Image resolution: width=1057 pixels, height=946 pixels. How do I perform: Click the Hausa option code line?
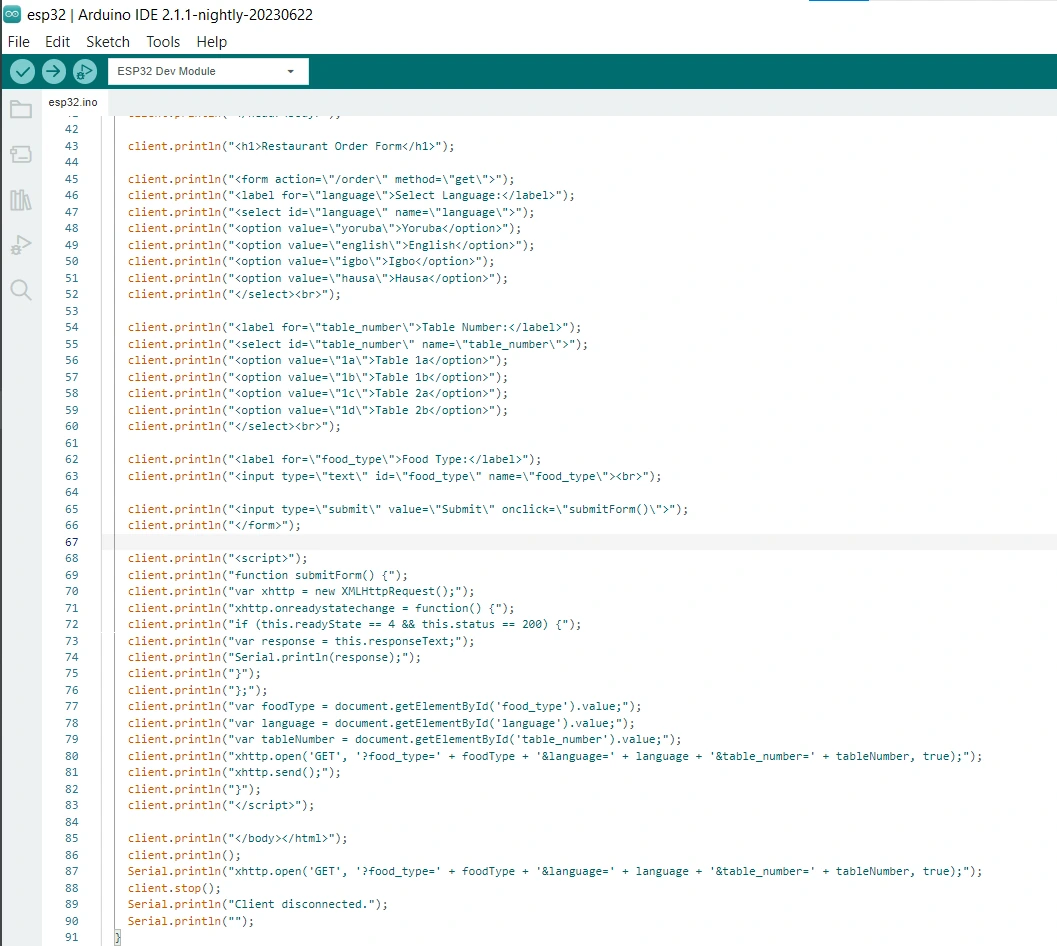coord(318,278)
